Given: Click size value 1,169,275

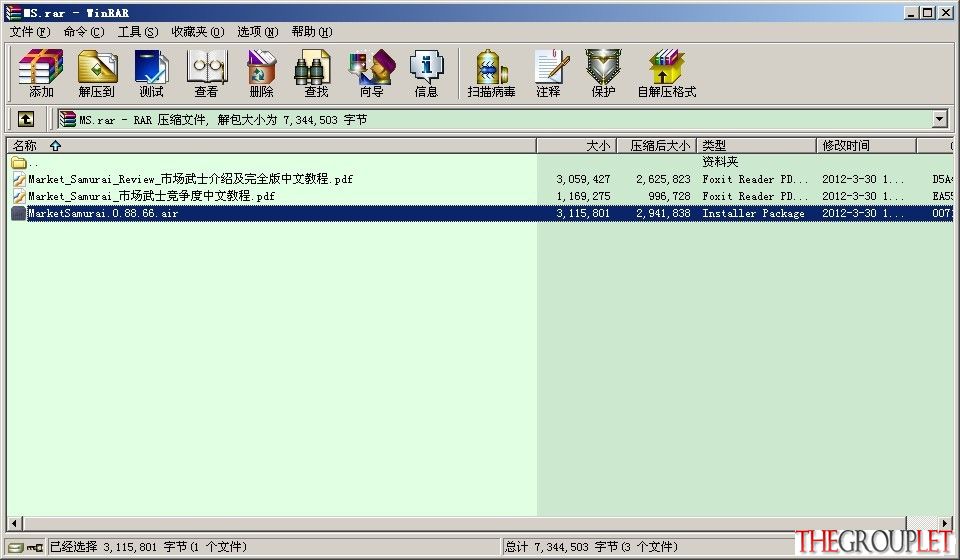Looking at the screenshot, I should pyautogui.click(x=583, y=196).
